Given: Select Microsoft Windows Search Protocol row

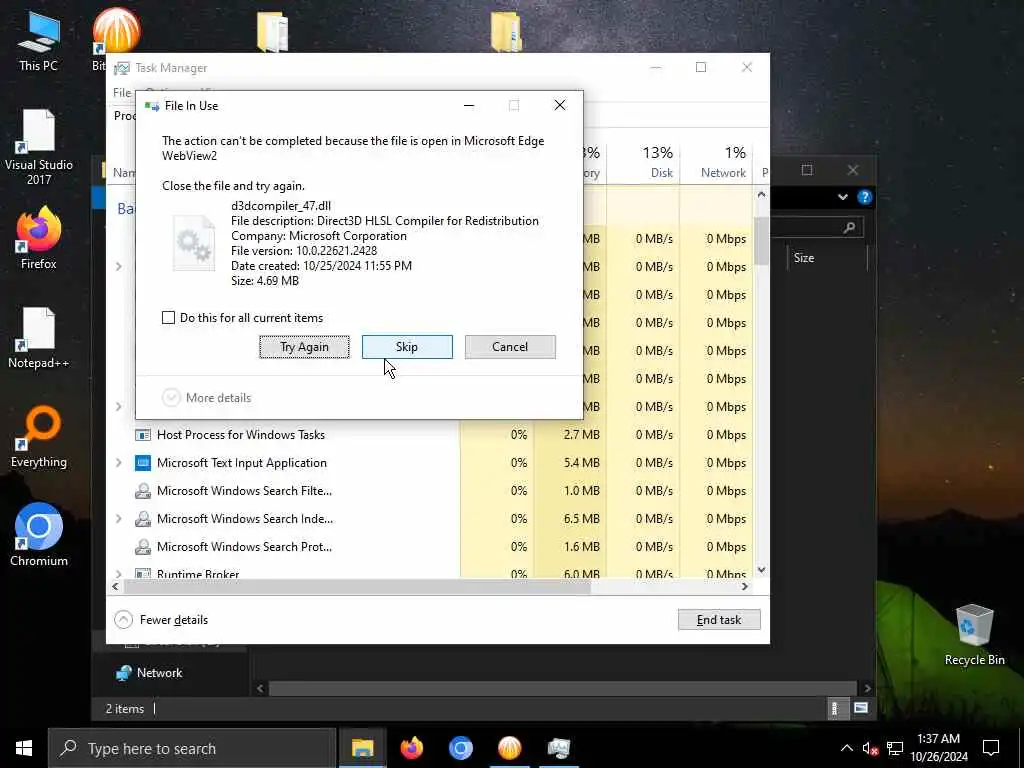Looking at the screenshot, I should pos(431,547).
